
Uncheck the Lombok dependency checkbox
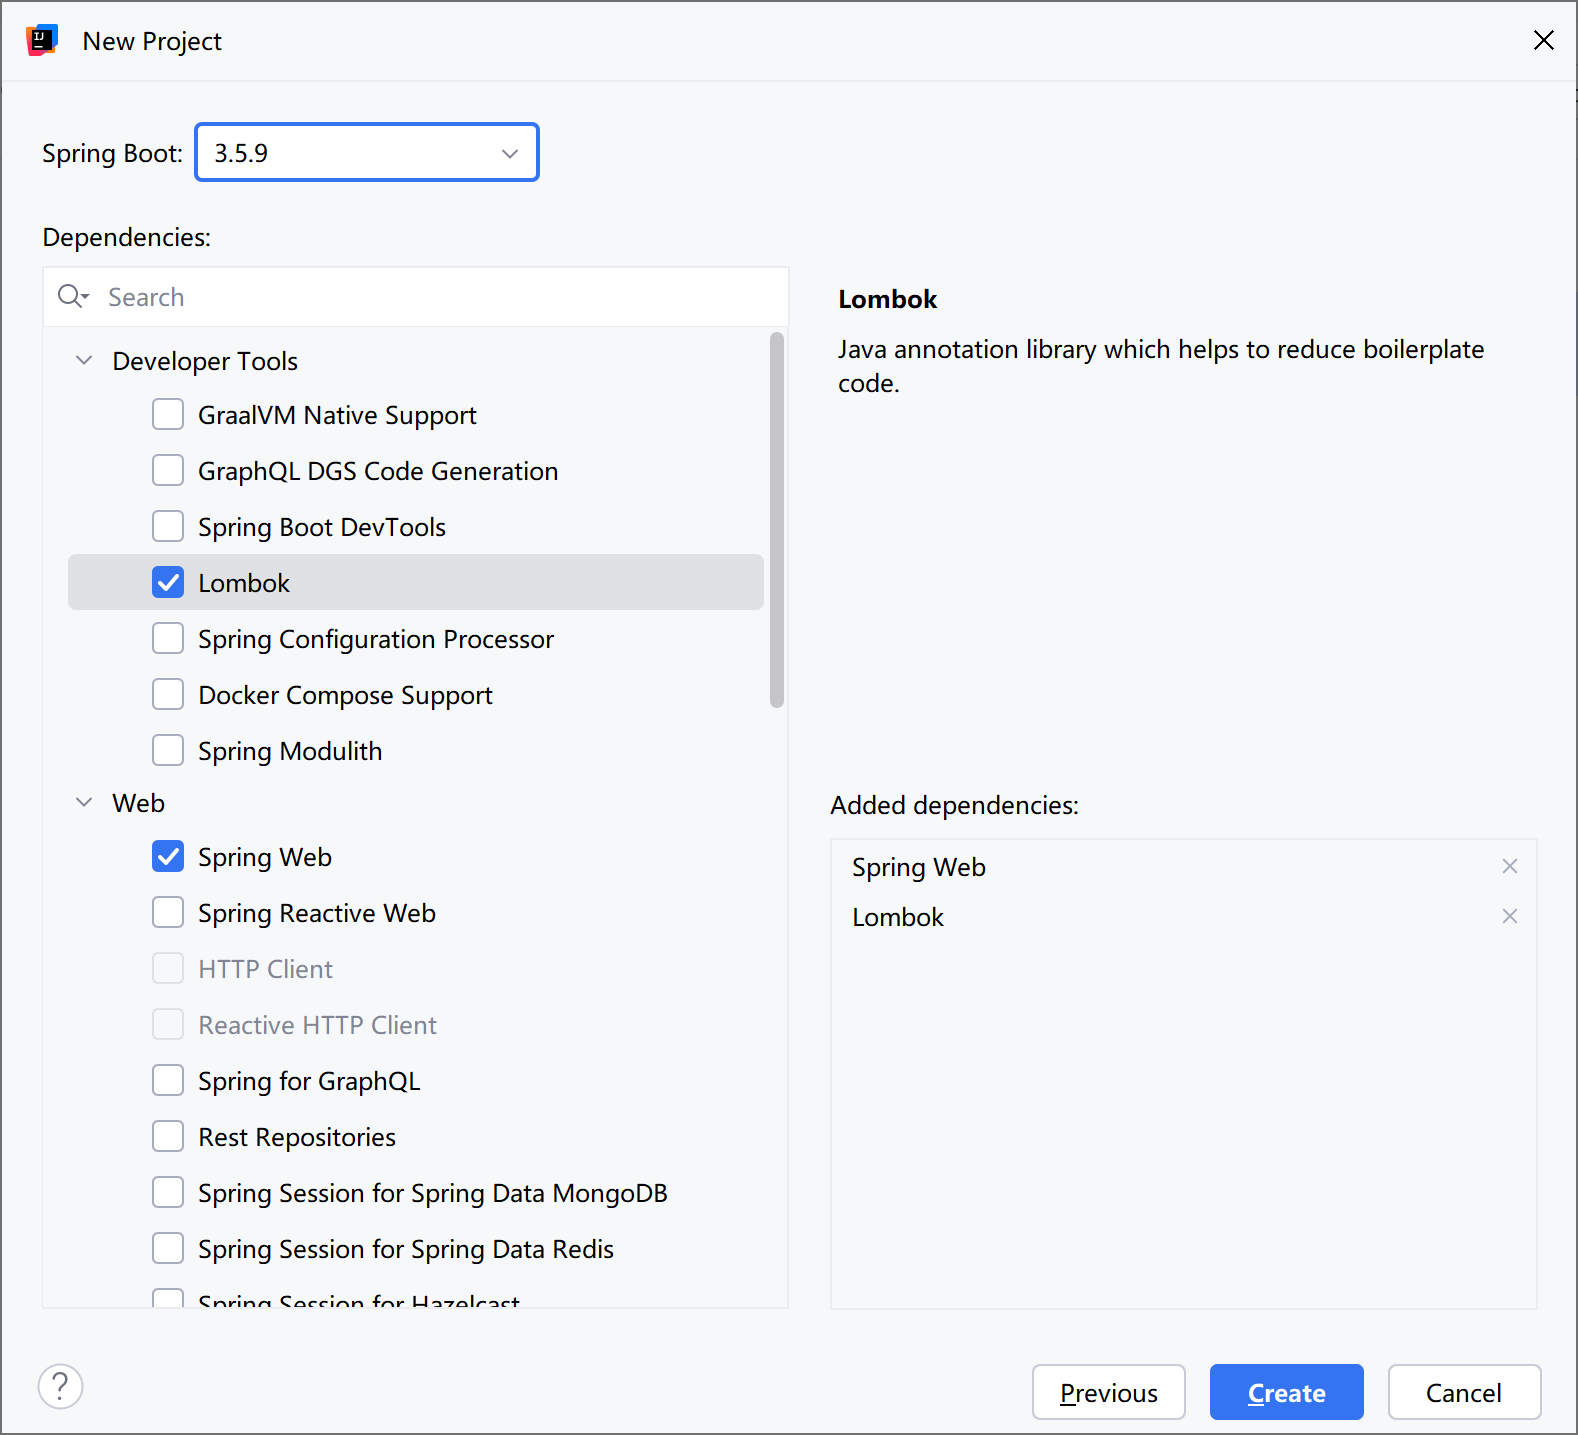pos(168,582)
